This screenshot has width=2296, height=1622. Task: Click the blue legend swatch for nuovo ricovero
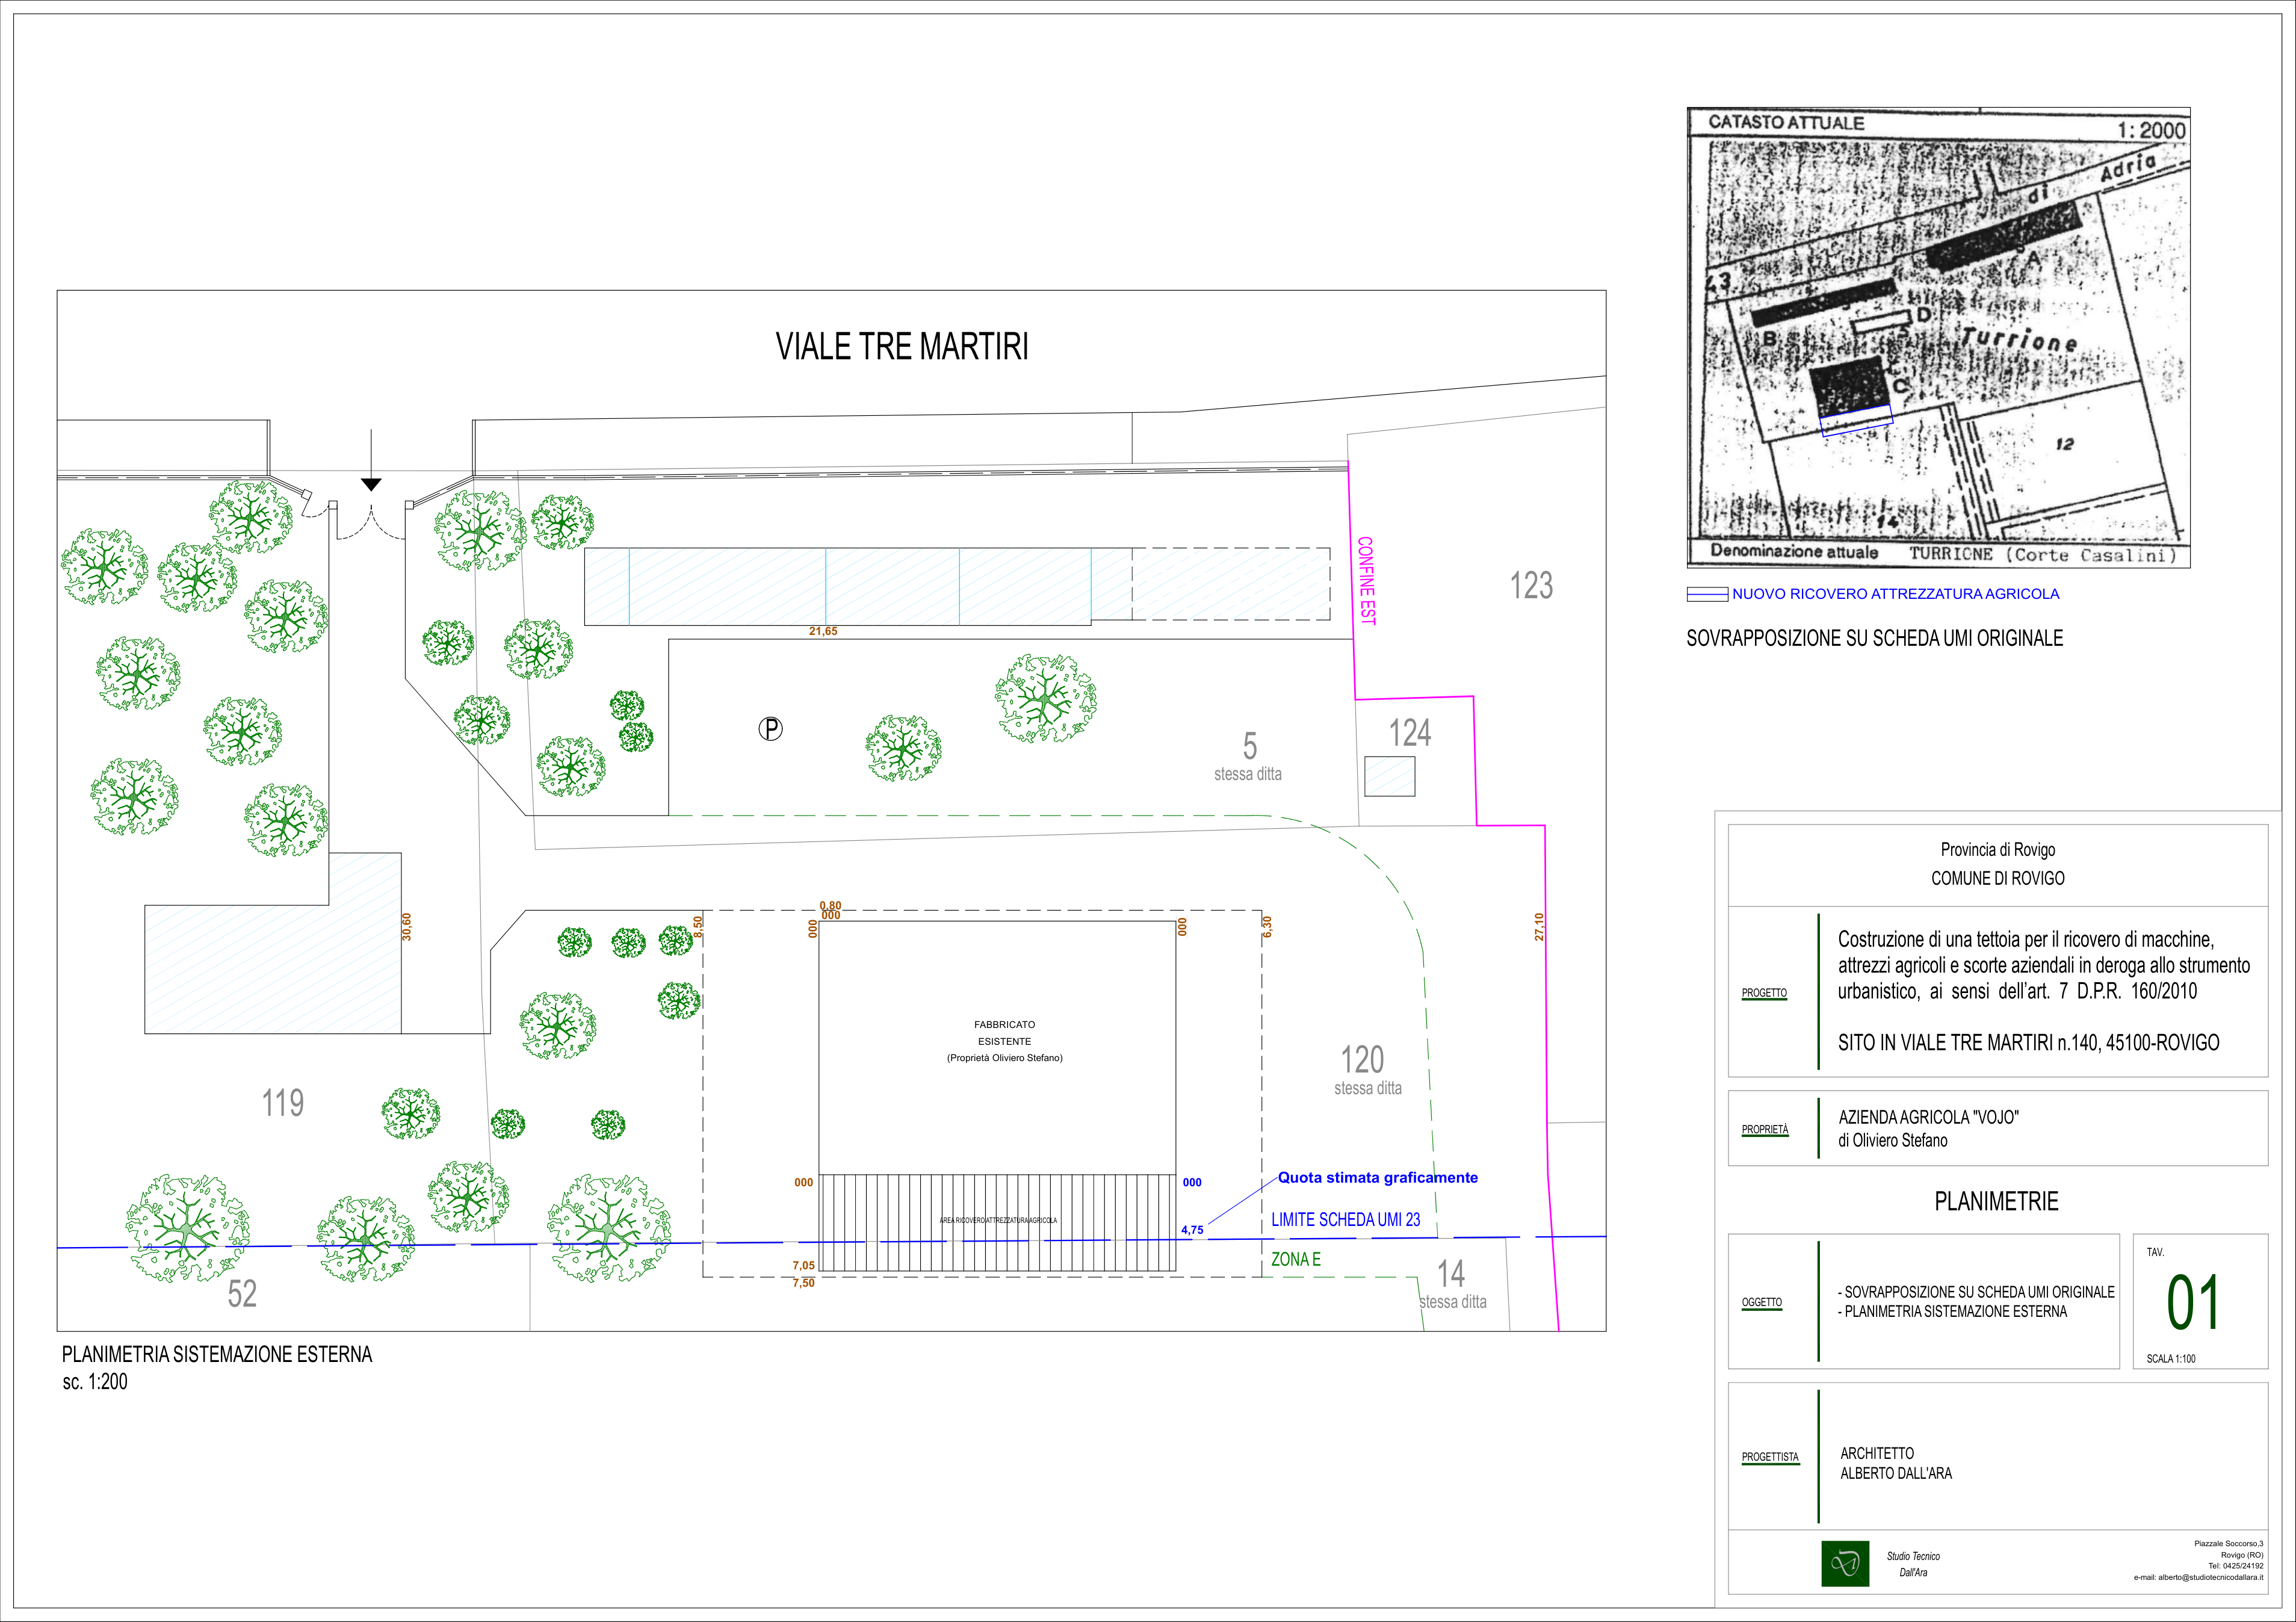pyautogui.click(x=1707, y=594)
